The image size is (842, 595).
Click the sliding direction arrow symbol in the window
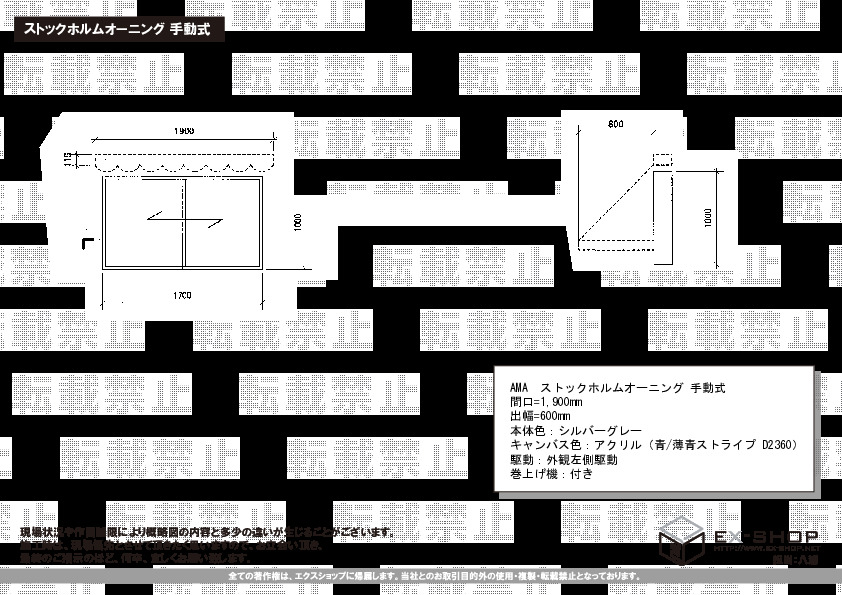click(182, 216)
